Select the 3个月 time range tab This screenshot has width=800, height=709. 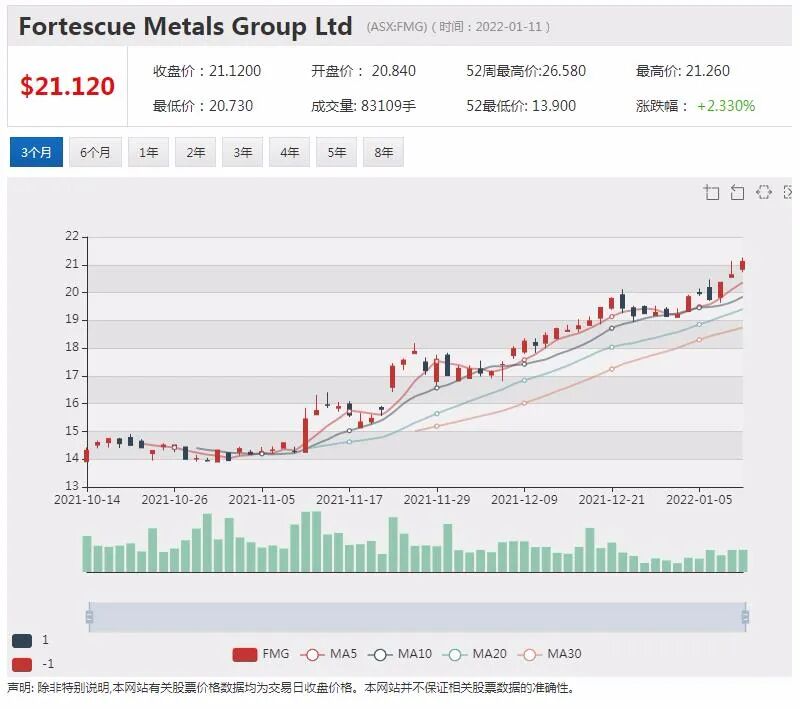tap(36, 152)
